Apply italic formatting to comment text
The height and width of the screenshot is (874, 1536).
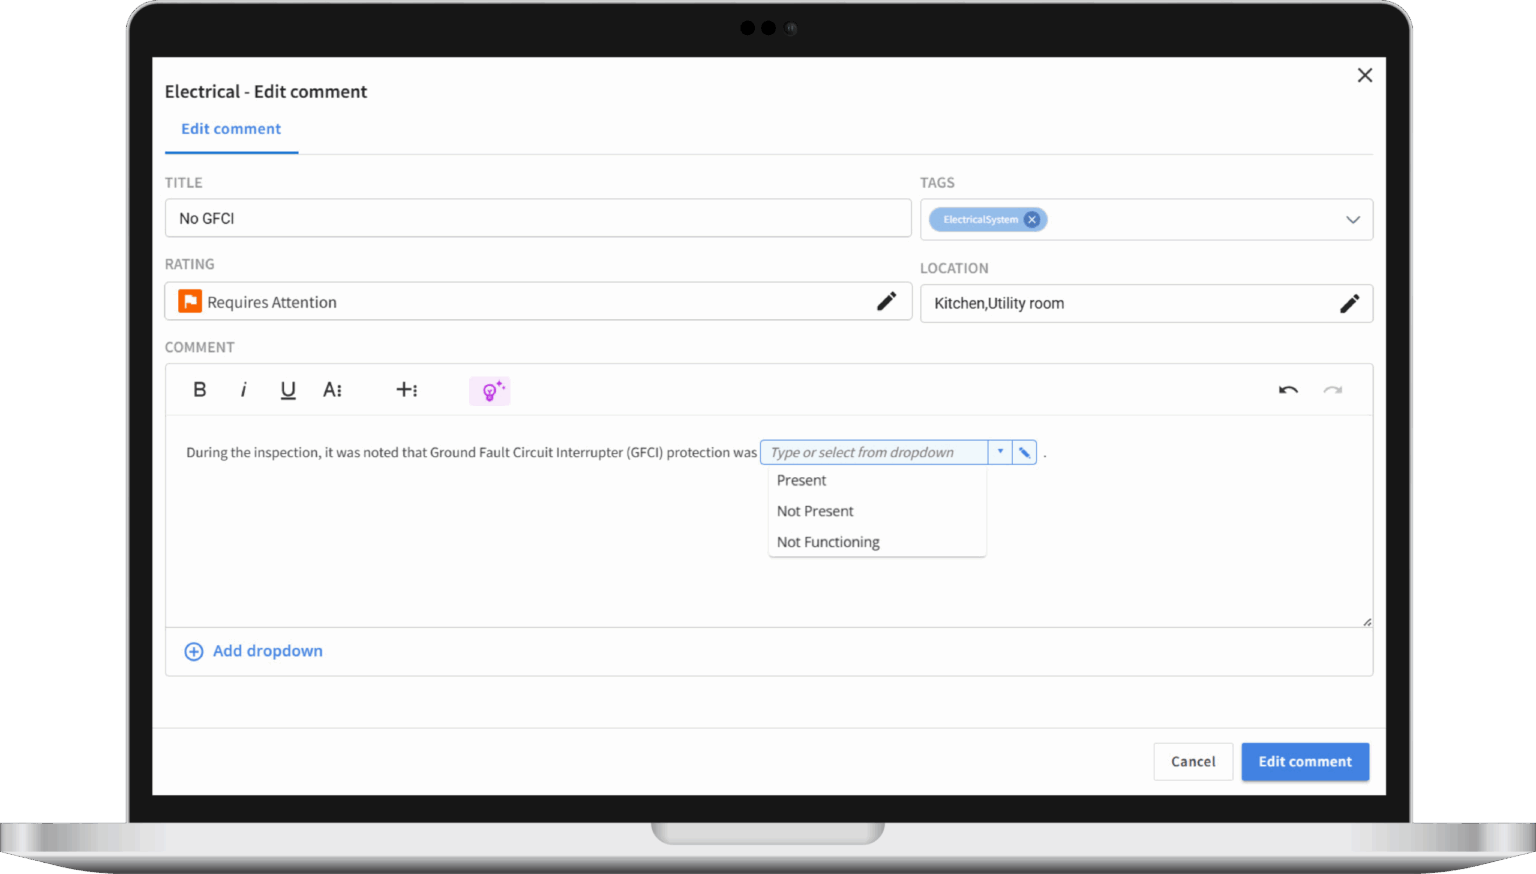pos(243,390)
